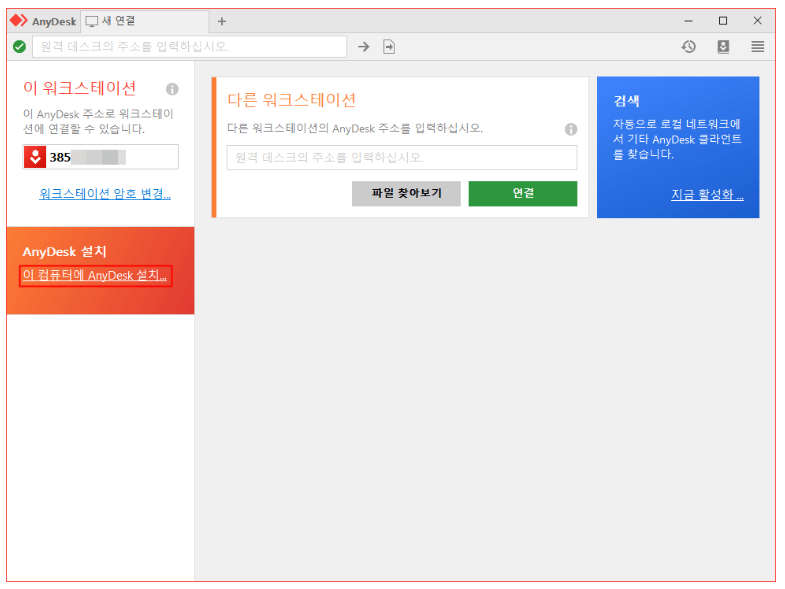Screen dimensions: 785x589
Task: Click the 파일 찾아보기 button
Action: [x=406, y=193]
